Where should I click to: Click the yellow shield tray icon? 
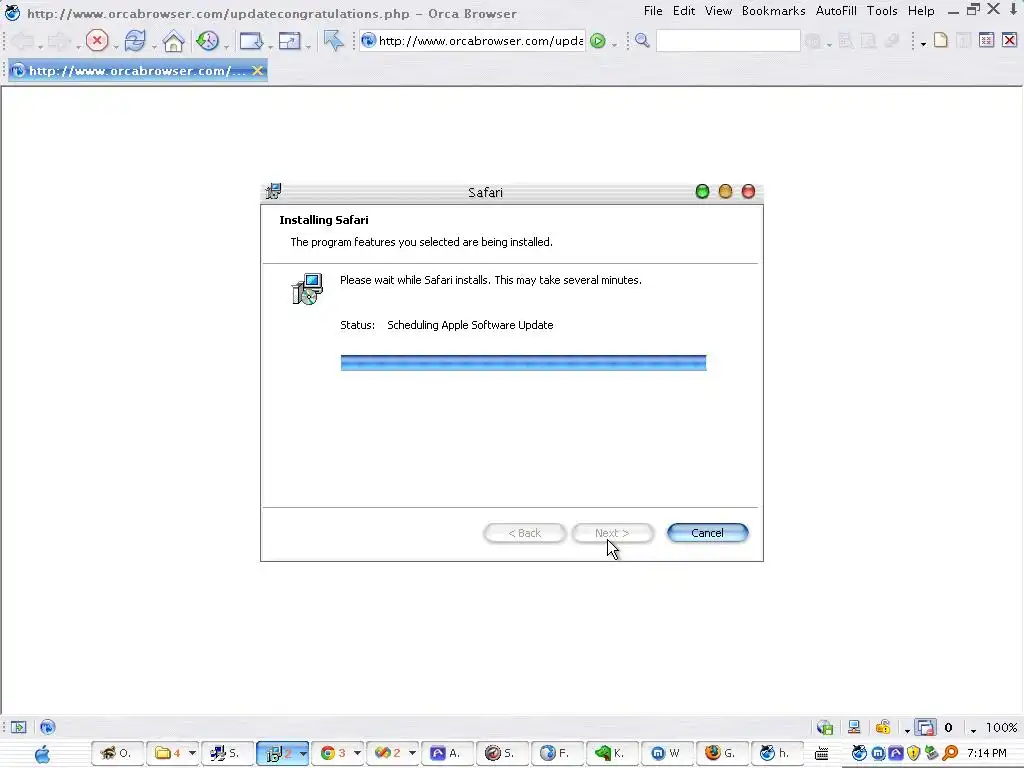pos(914,753)
